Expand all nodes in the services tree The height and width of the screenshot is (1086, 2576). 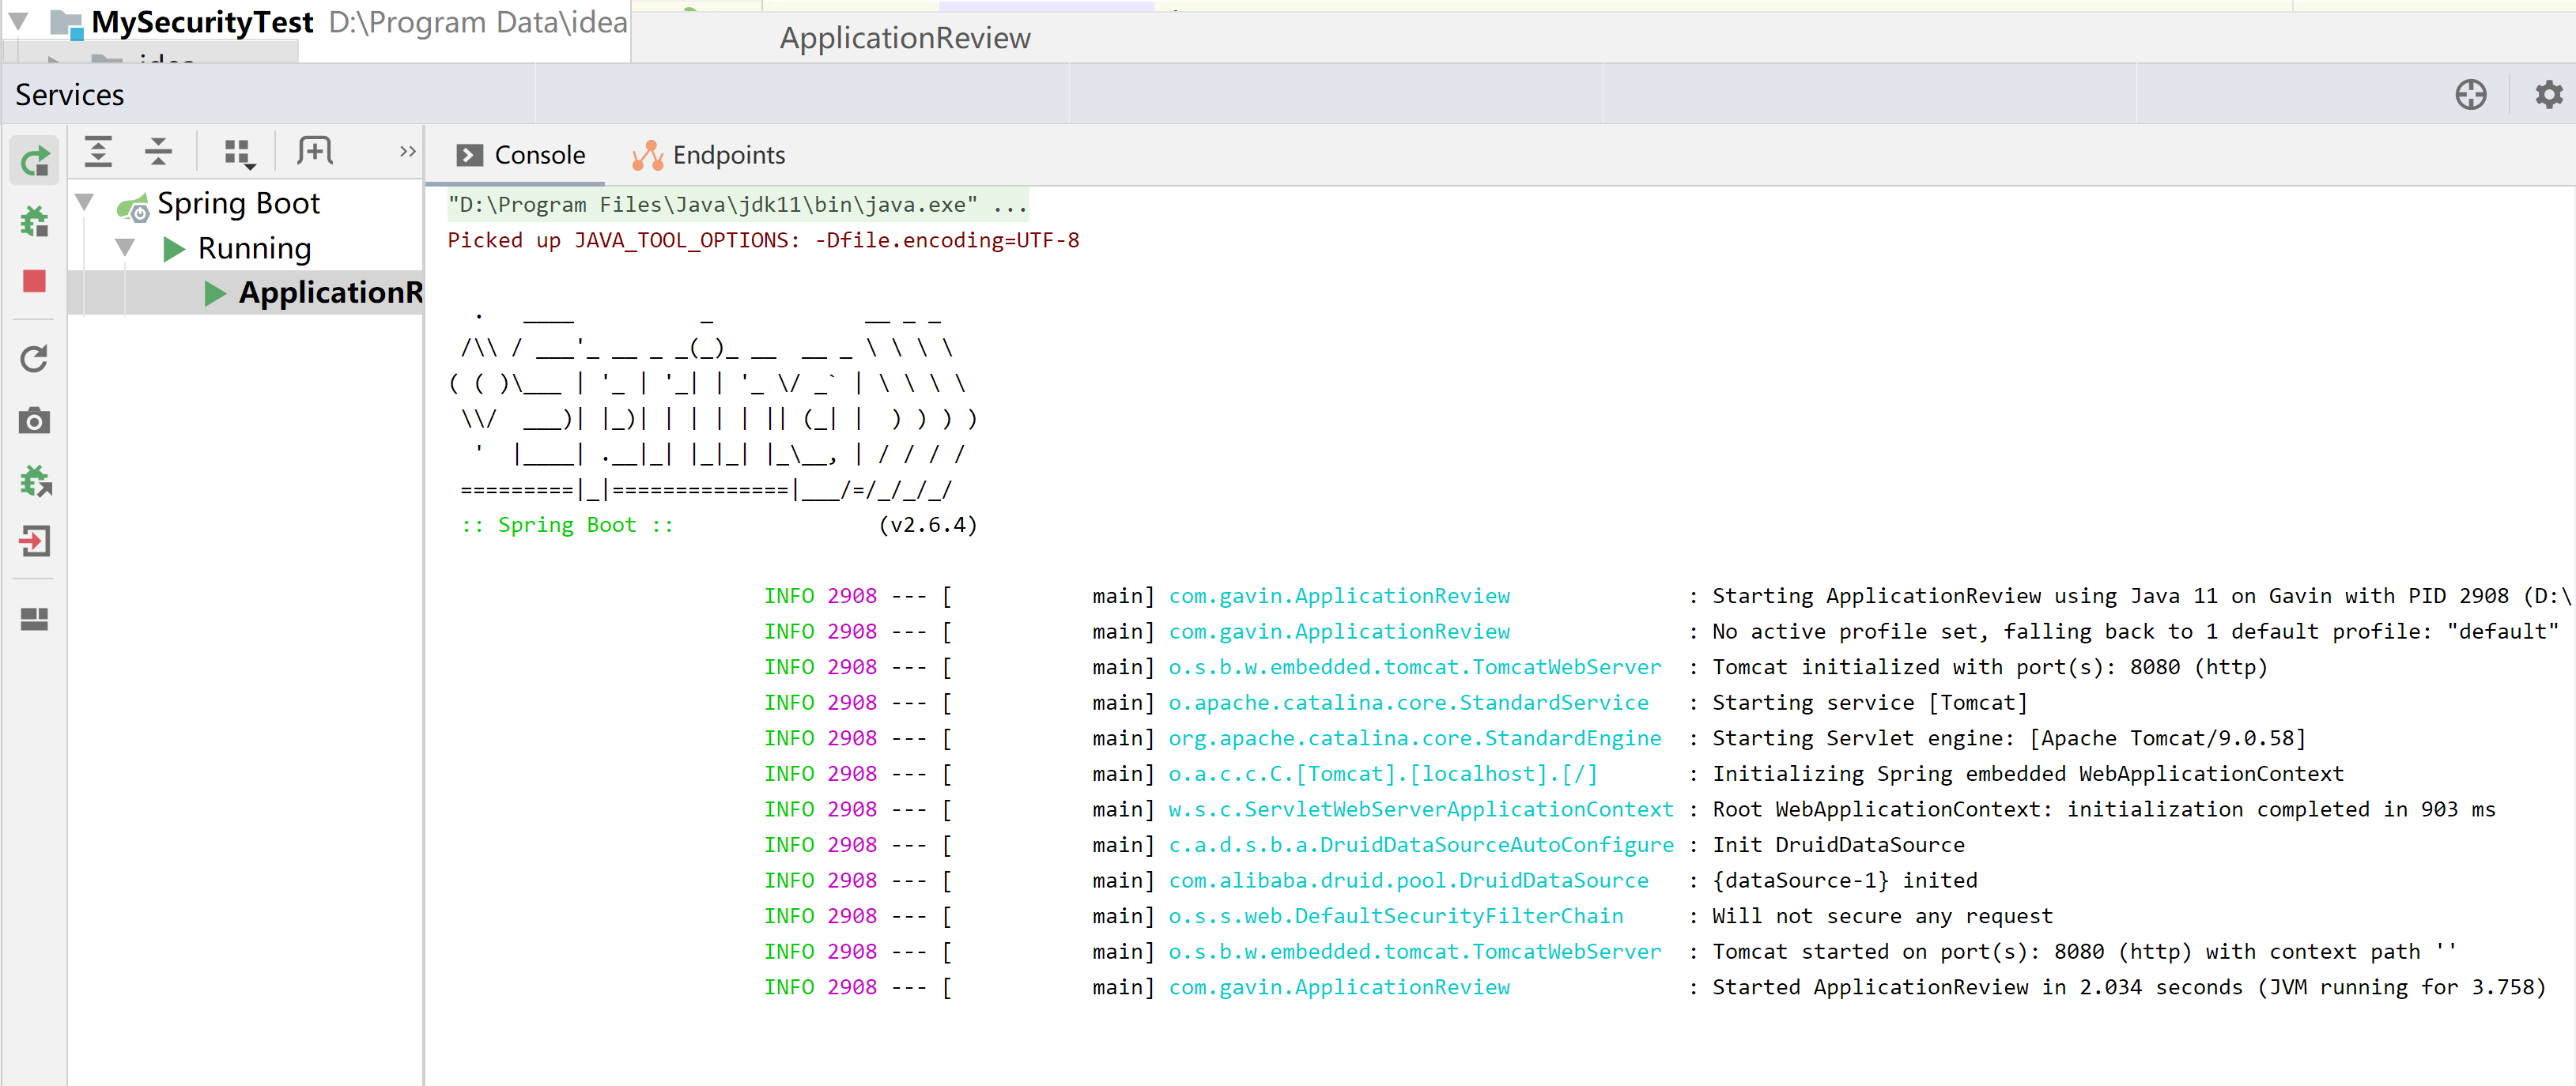[99, 151]
